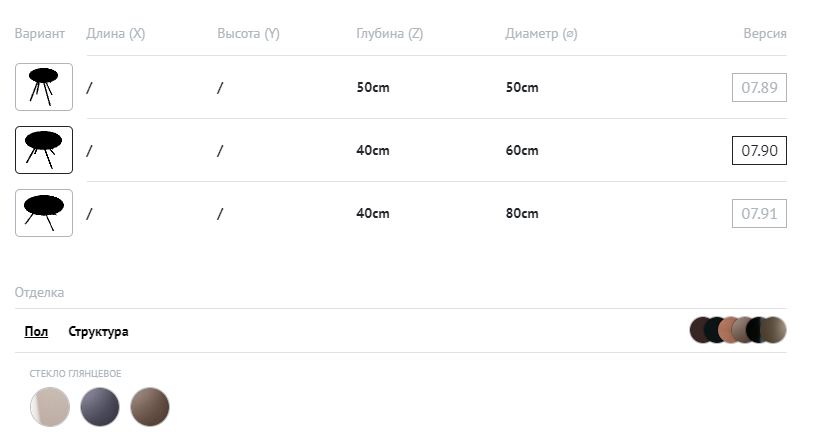
Task: Click the Отделка section heading
Action: point(40,293)
